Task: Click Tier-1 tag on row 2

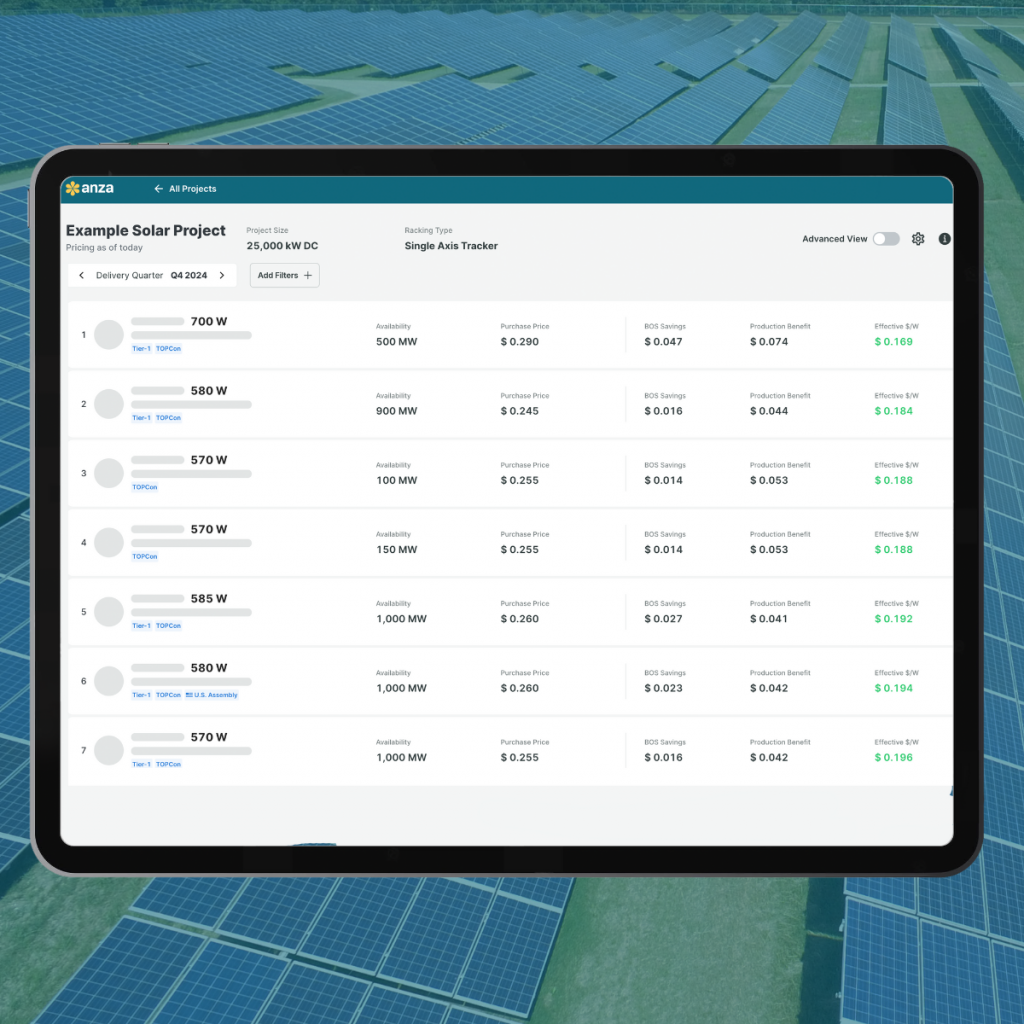Action: [x=141, y=418]
